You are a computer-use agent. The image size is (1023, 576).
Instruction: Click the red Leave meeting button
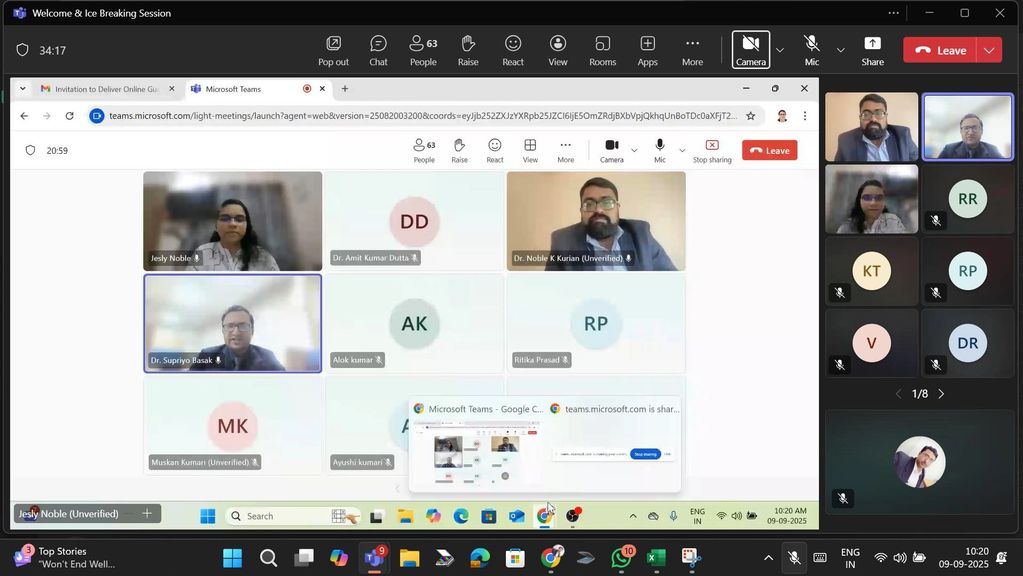940,50
